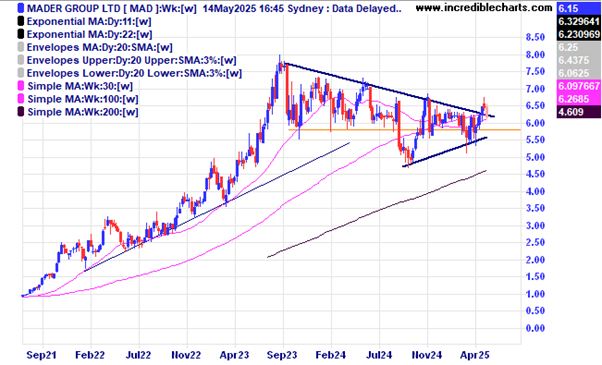Click the magenta swatch beside Simple MA:Wk:100

click(x=21, y=99)
